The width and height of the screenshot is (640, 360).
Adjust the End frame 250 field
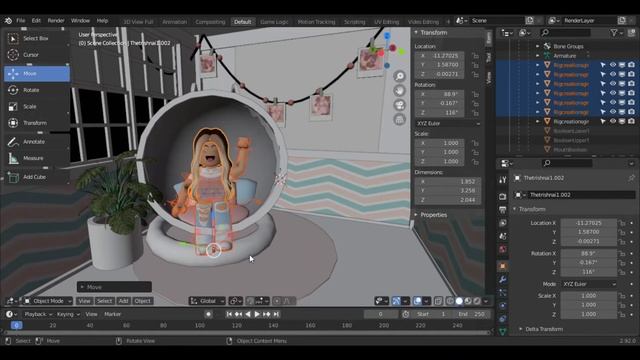(472, 314)
